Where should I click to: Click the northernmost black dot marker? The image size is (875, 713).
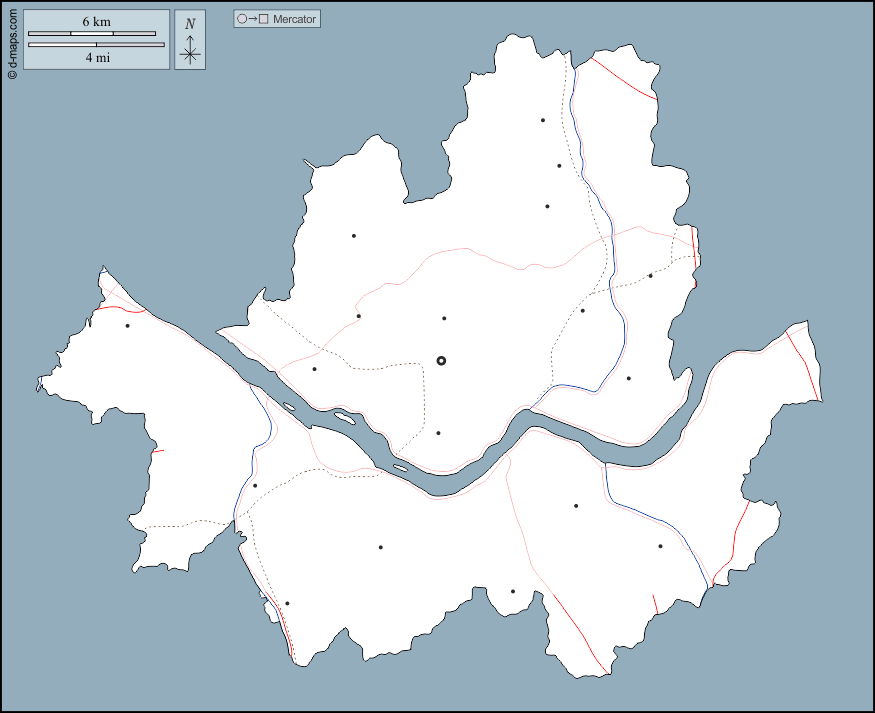[543, 120]
